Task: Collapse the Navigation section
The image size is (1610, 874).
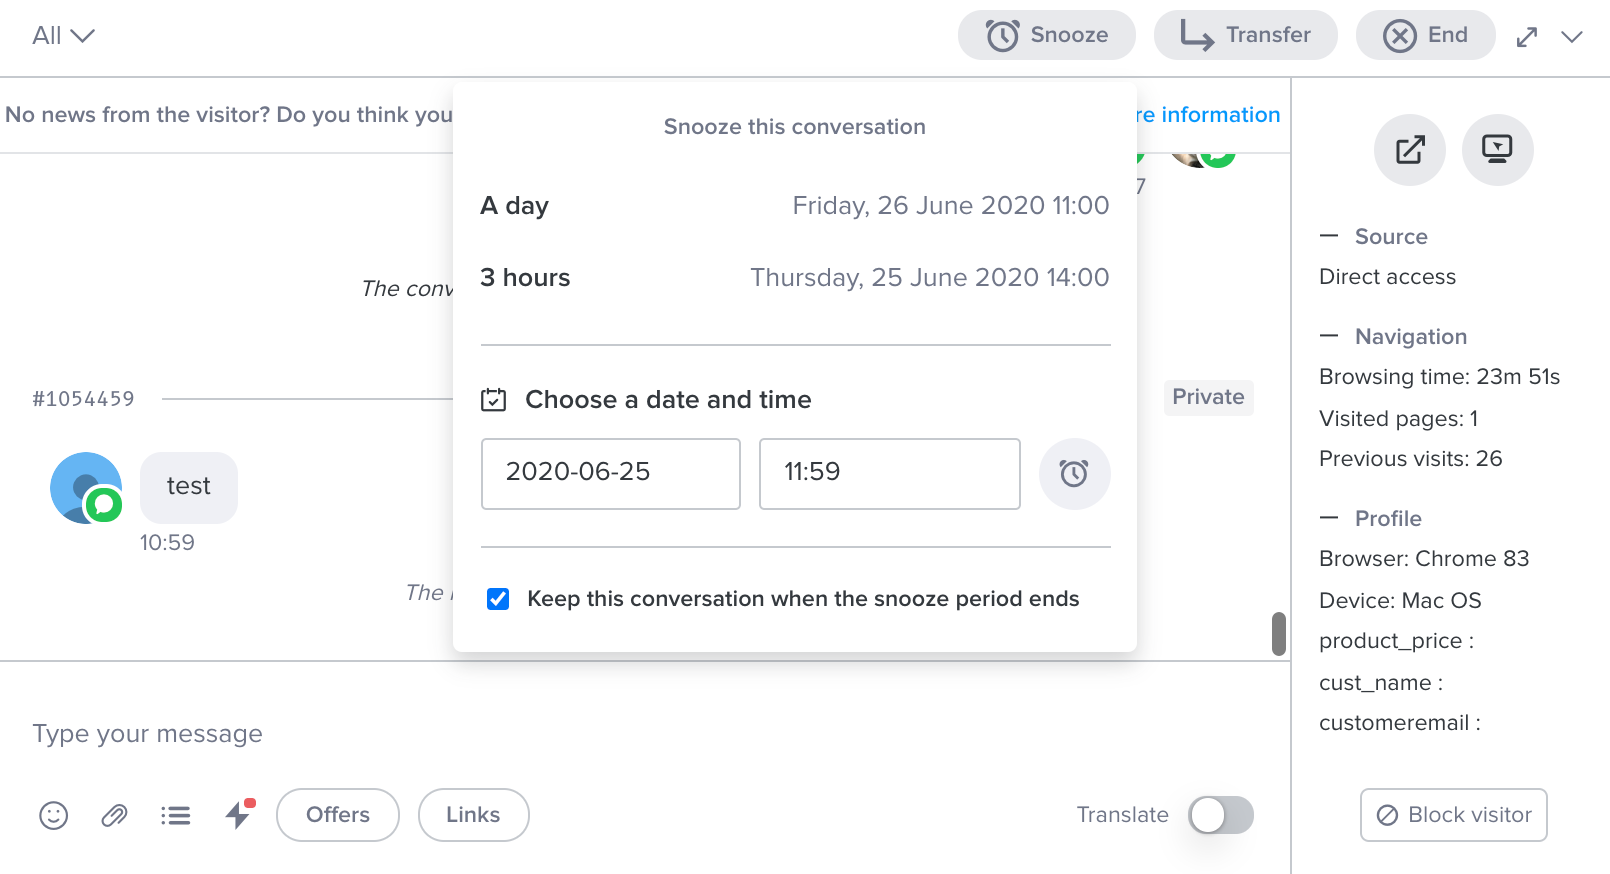Action: click(1329, 336)
